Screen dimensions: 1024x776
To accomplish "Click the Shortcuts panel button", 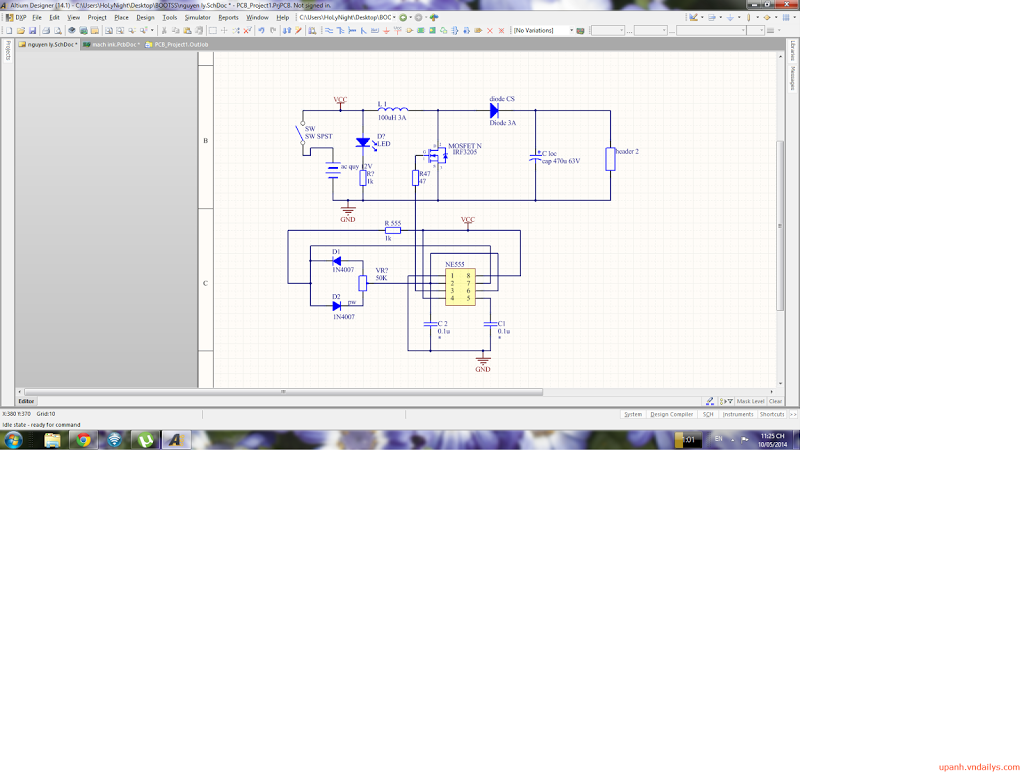I will coord(772,414).
